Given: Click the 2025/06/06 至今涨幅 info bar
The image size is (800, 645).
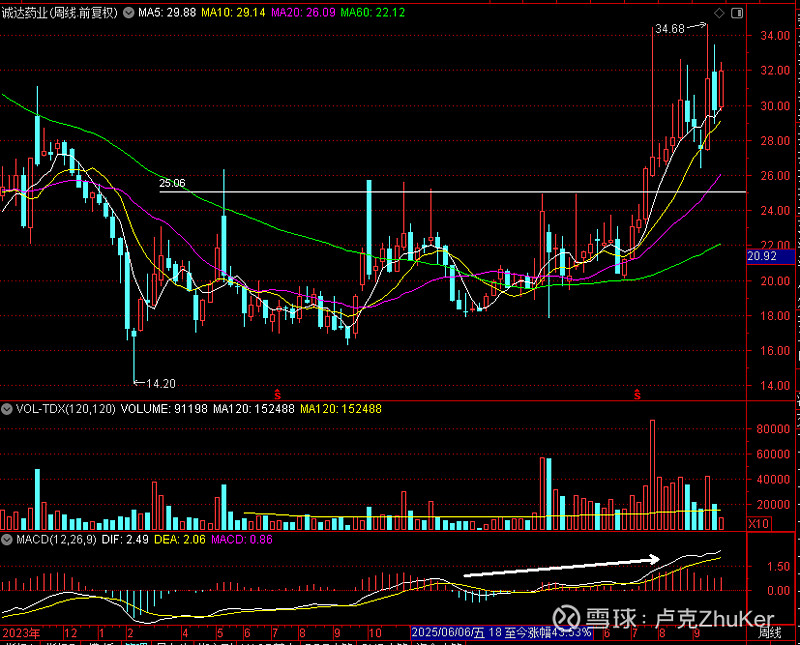Looking at the screenshot, I should (502, 633).
